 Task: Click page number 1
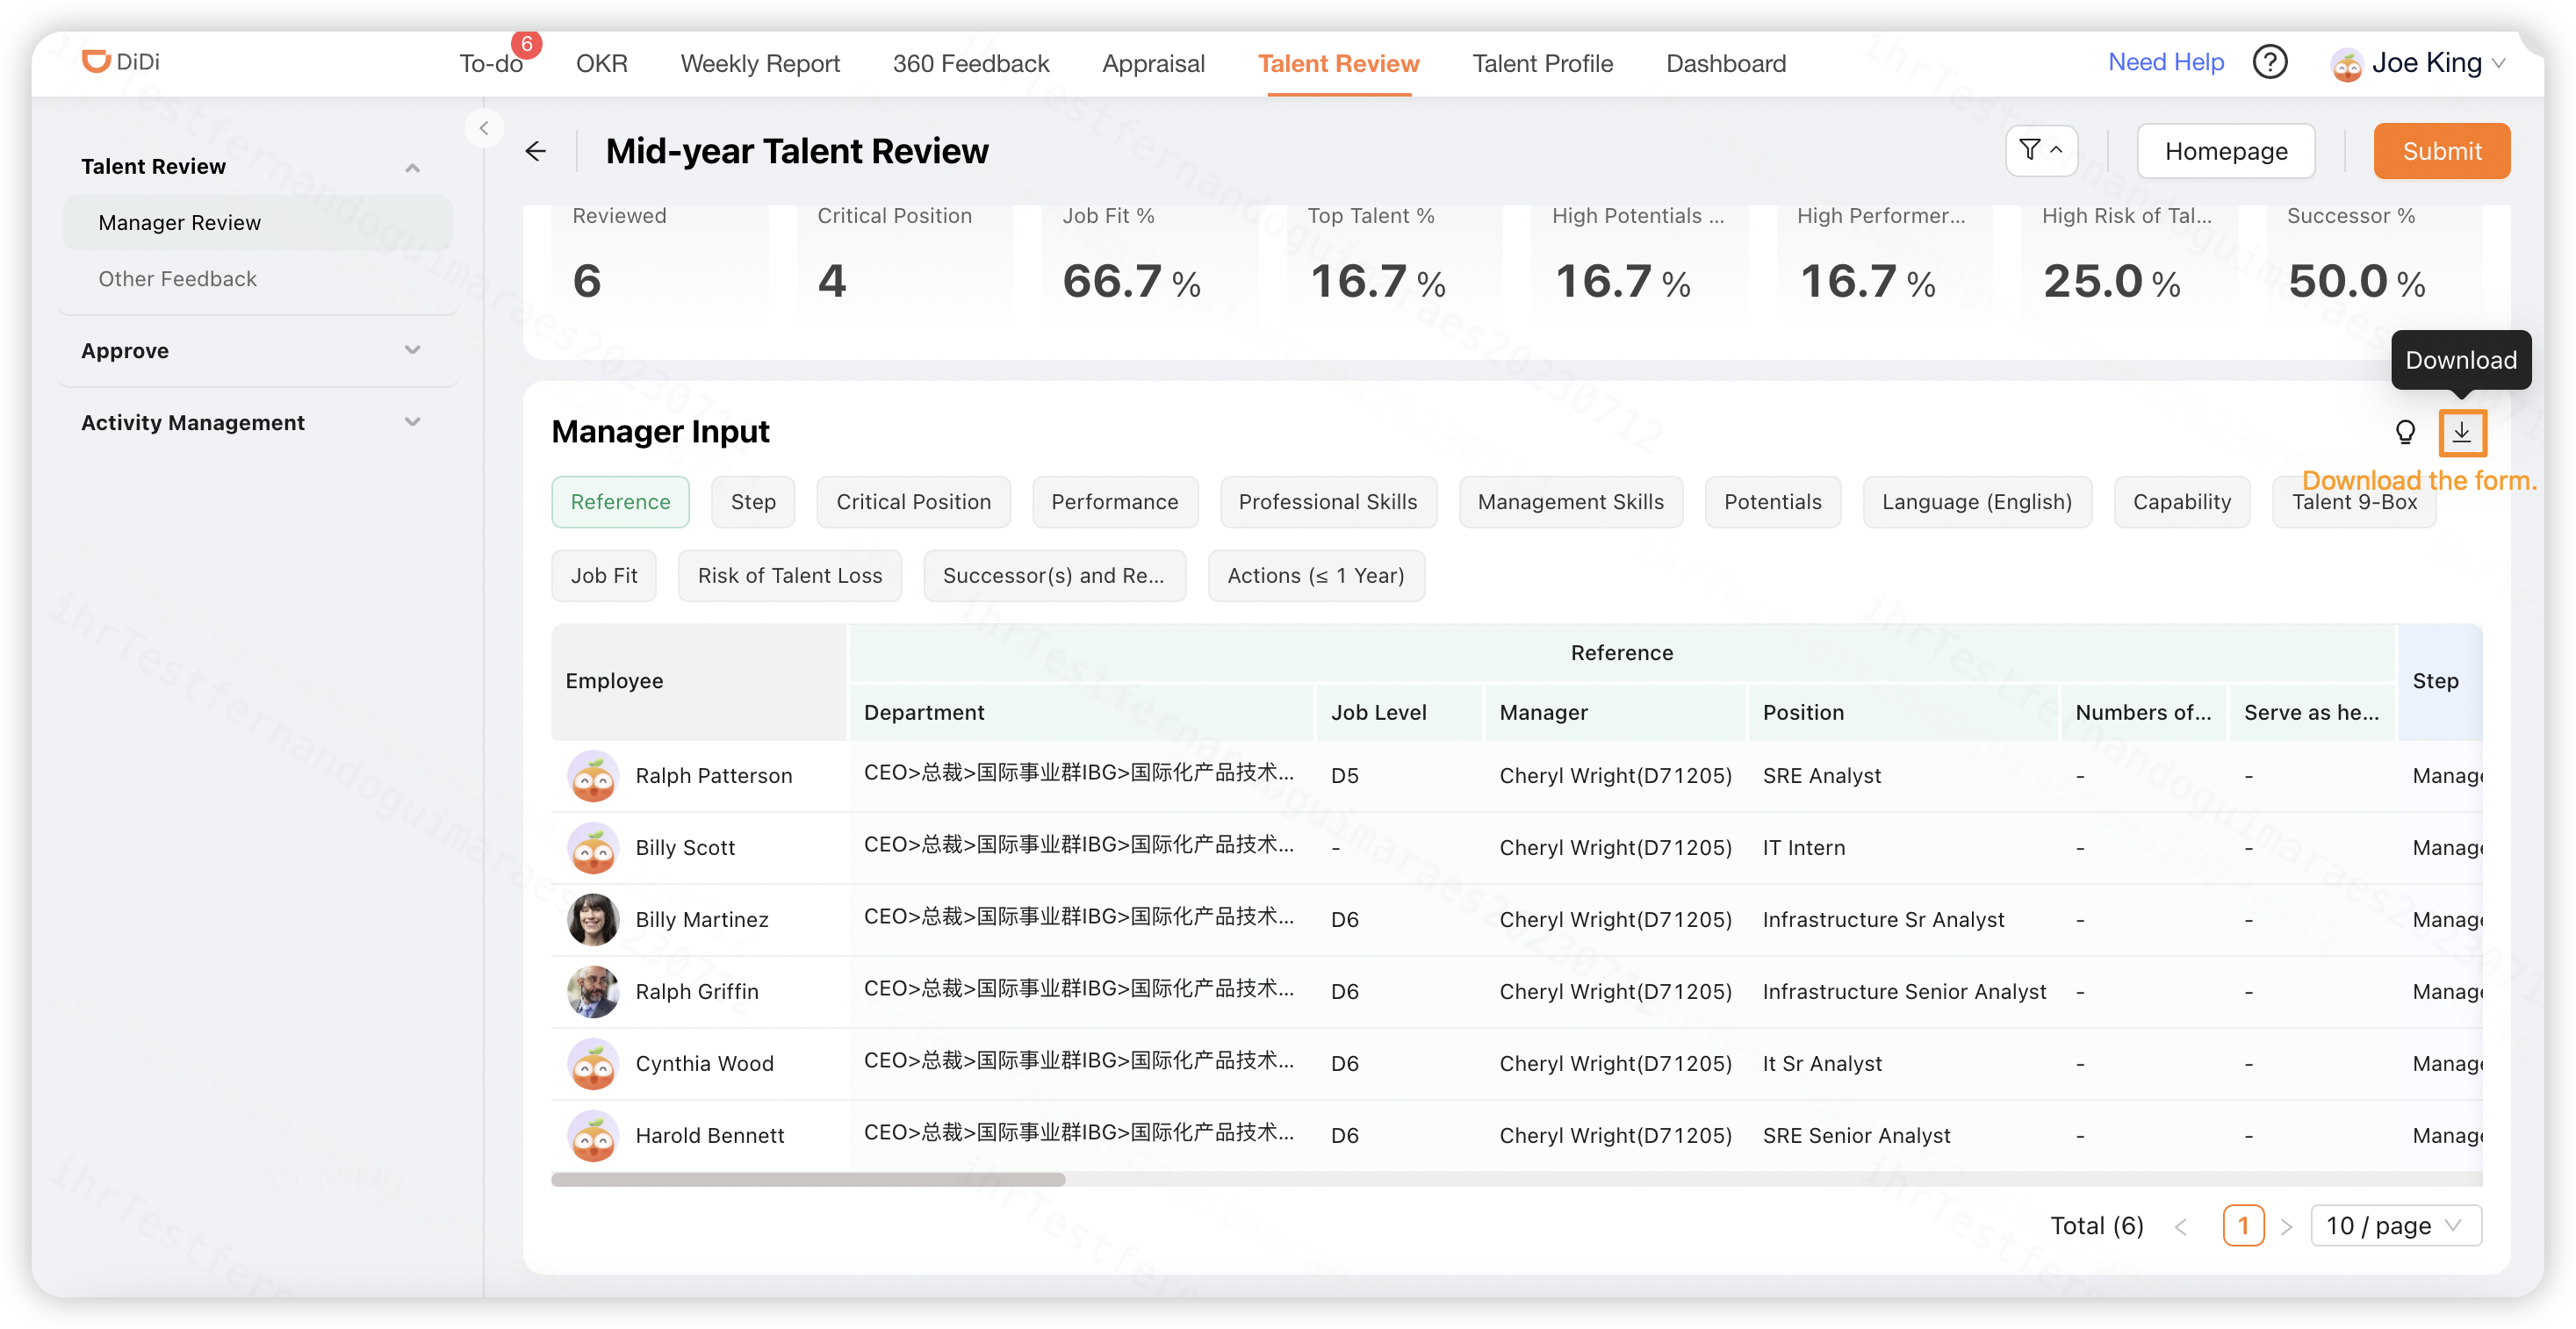tap(2243, 1226)
